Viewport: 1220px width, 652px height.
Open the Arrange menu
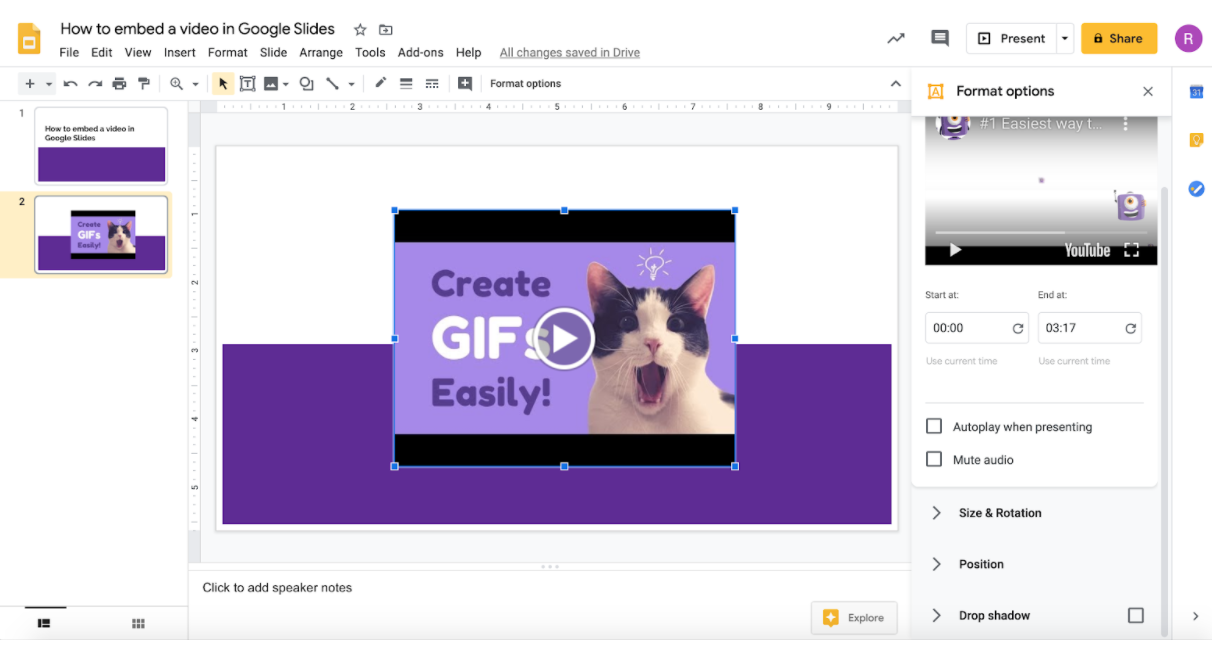tap(321, 53)
